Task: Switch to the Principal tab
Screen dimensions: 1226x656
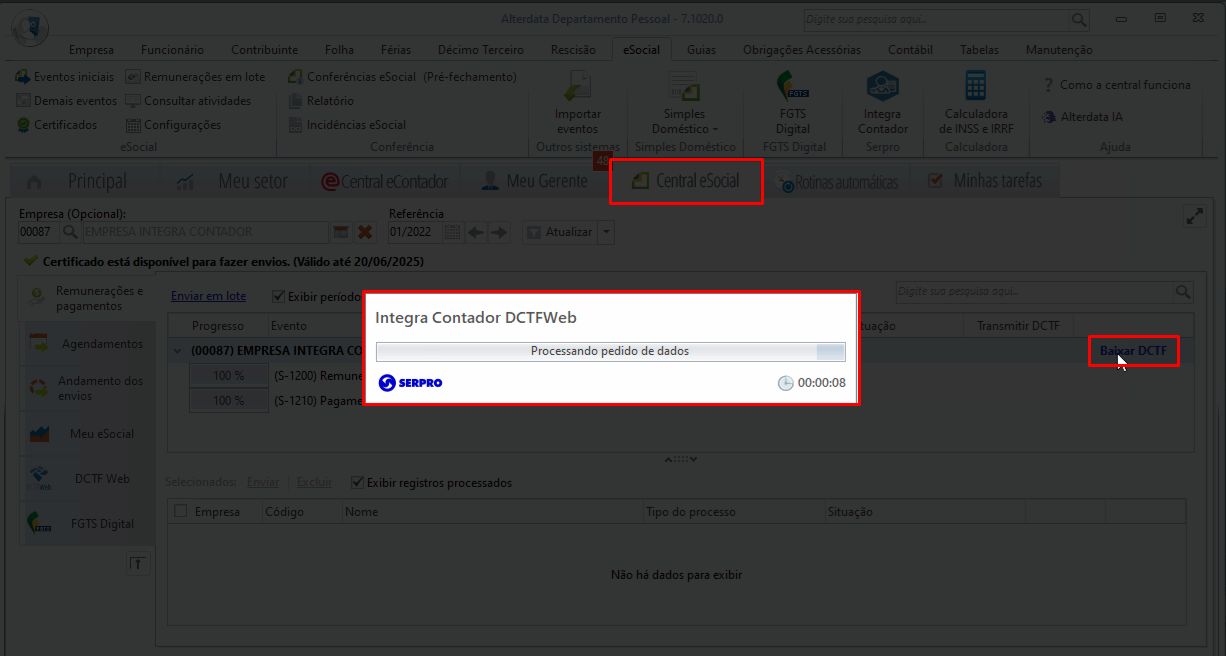Action: (78, 181)
